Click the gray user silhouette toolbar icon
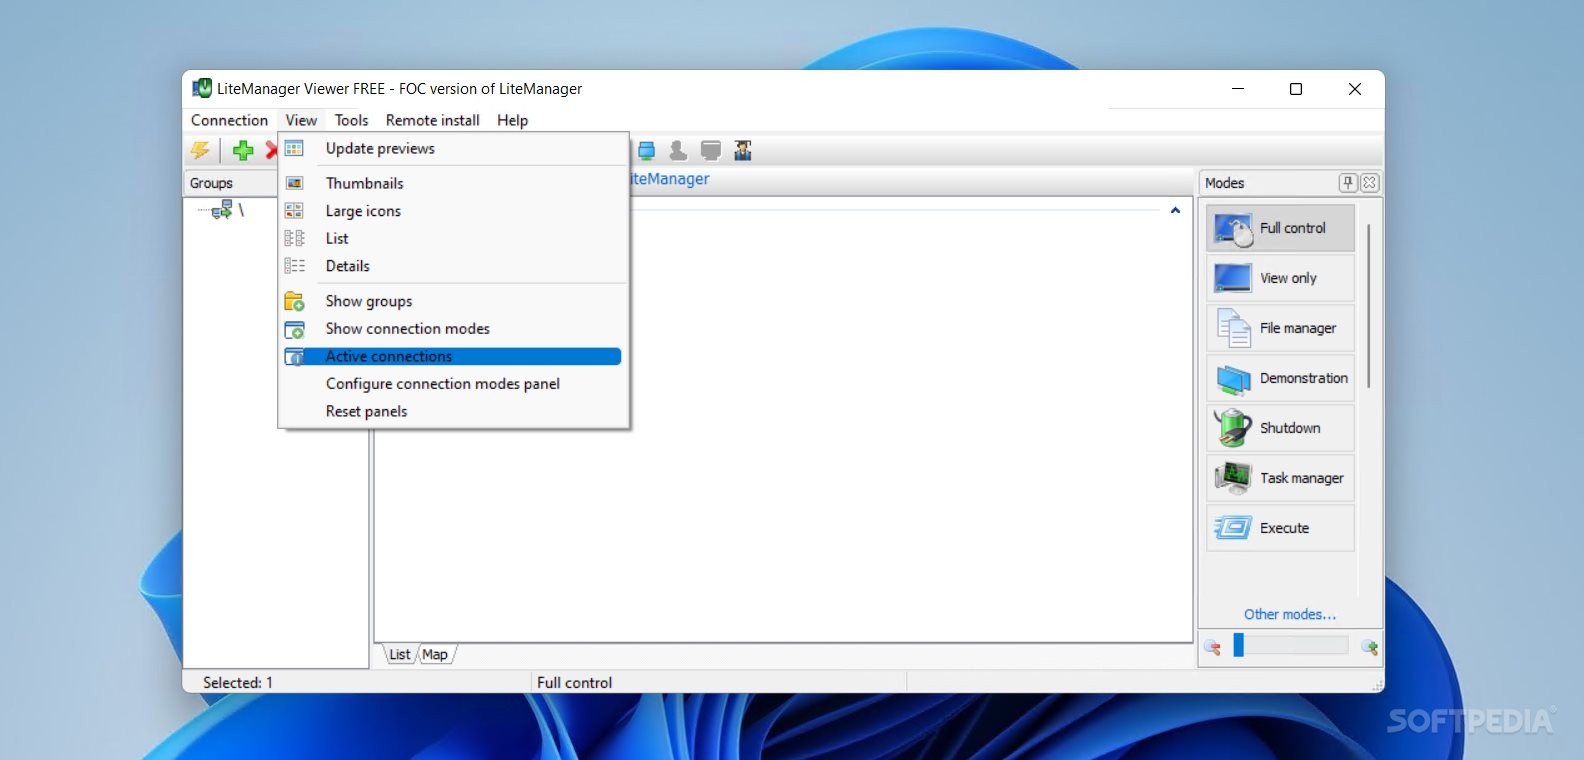The height and width of the screenshot is (760, 1584). (x=678, y=151)
